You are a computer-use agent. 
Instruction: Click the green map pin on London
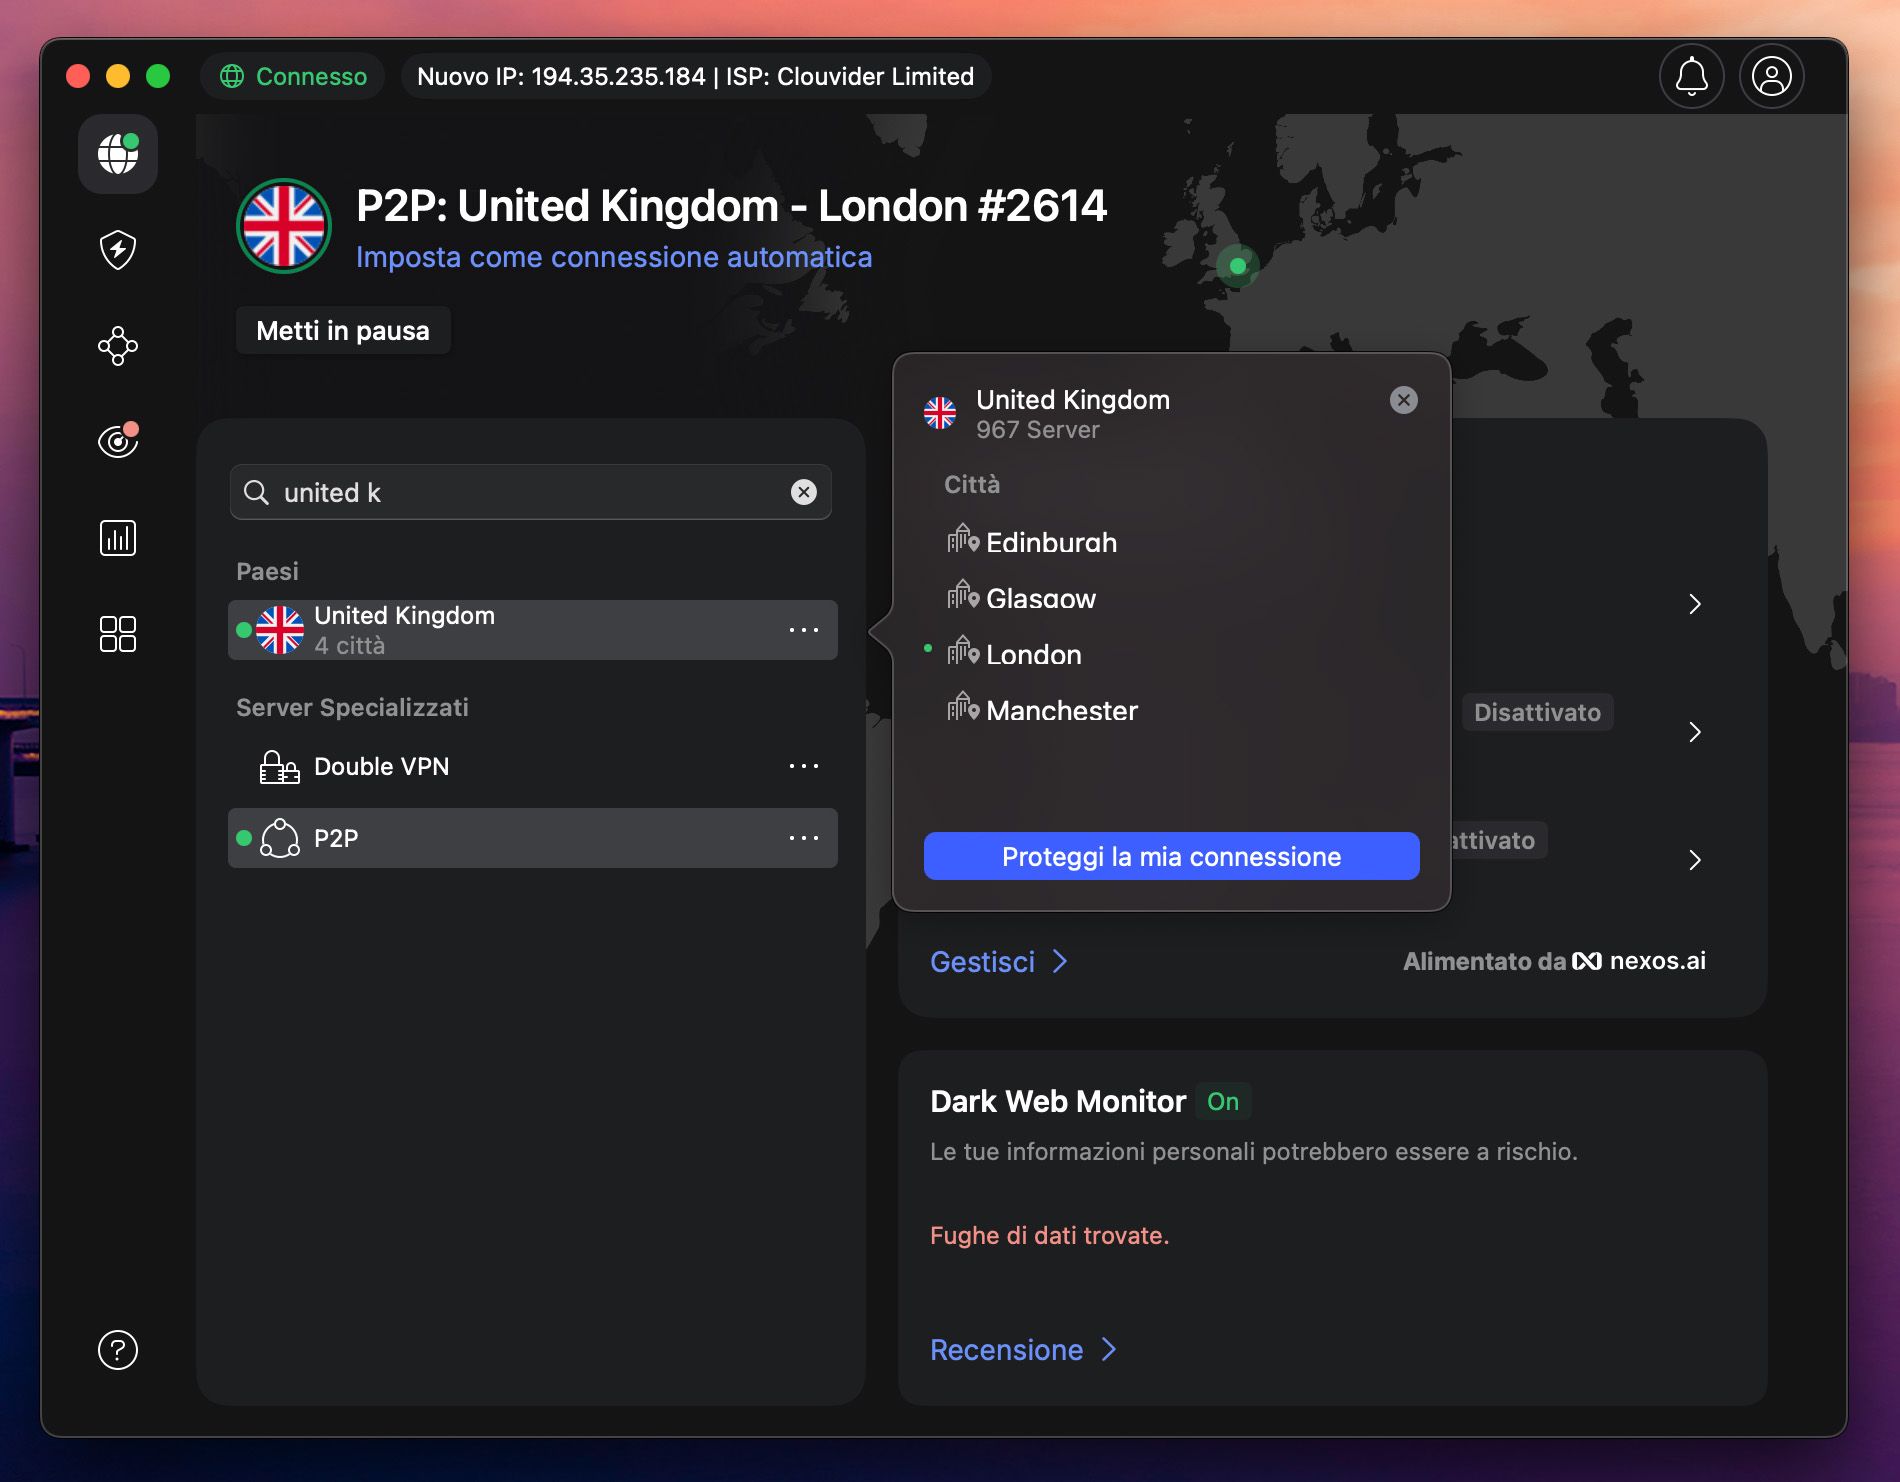(x=1238, y=266)
